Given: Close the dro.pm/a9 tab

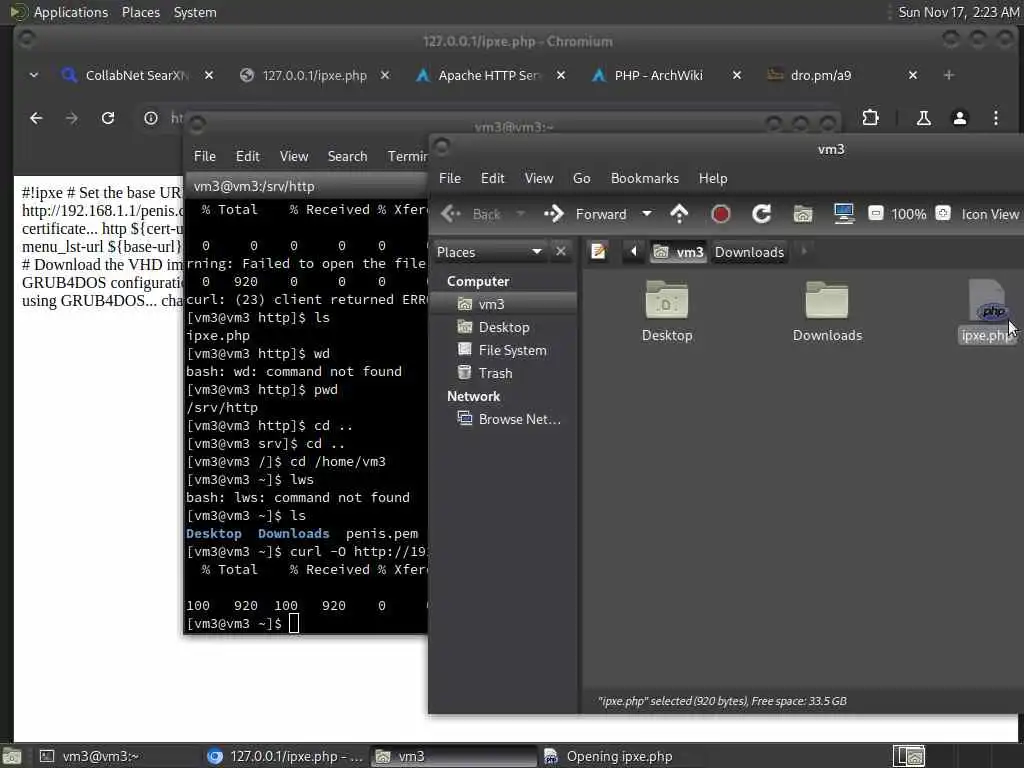Looking at the screenshot, I should point(913,76).
